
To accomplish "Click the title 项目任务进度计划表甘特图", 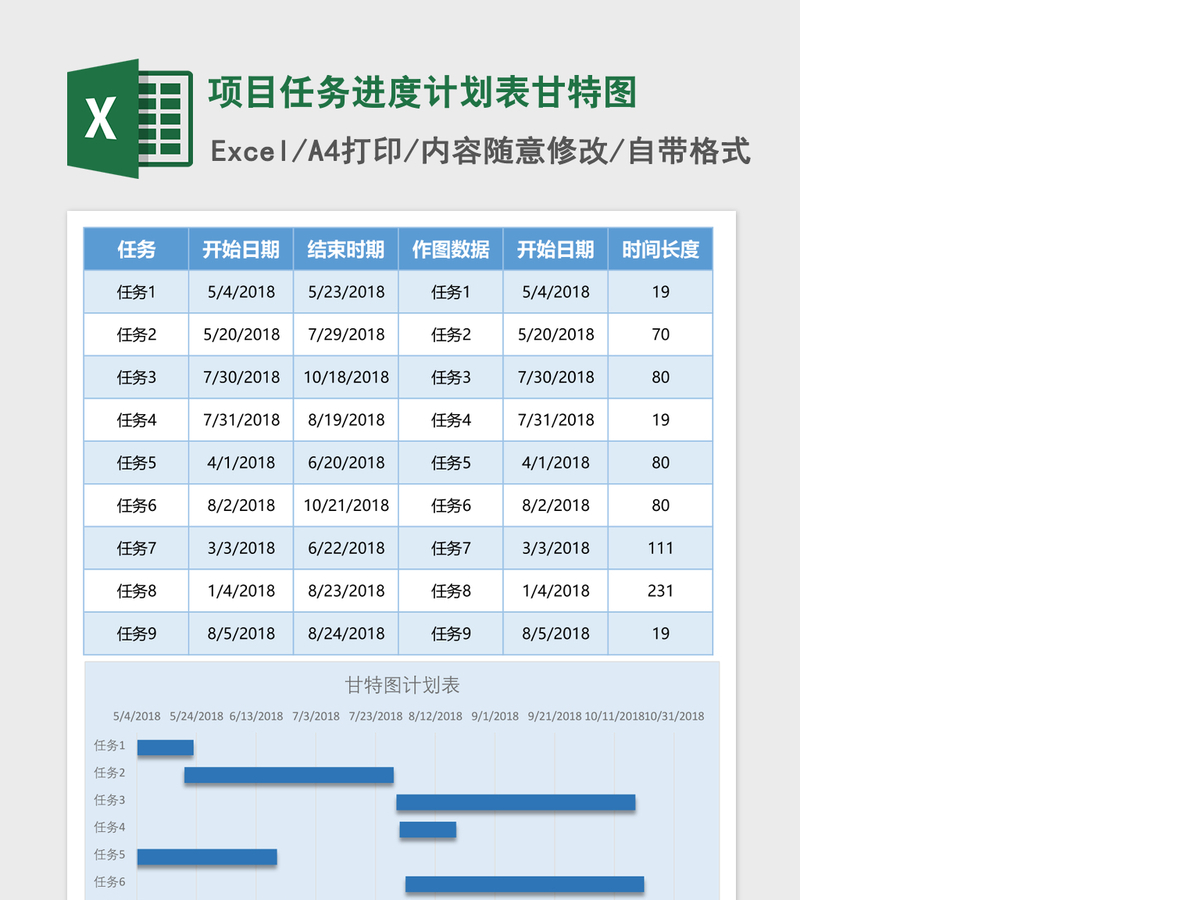I will 423,92.
